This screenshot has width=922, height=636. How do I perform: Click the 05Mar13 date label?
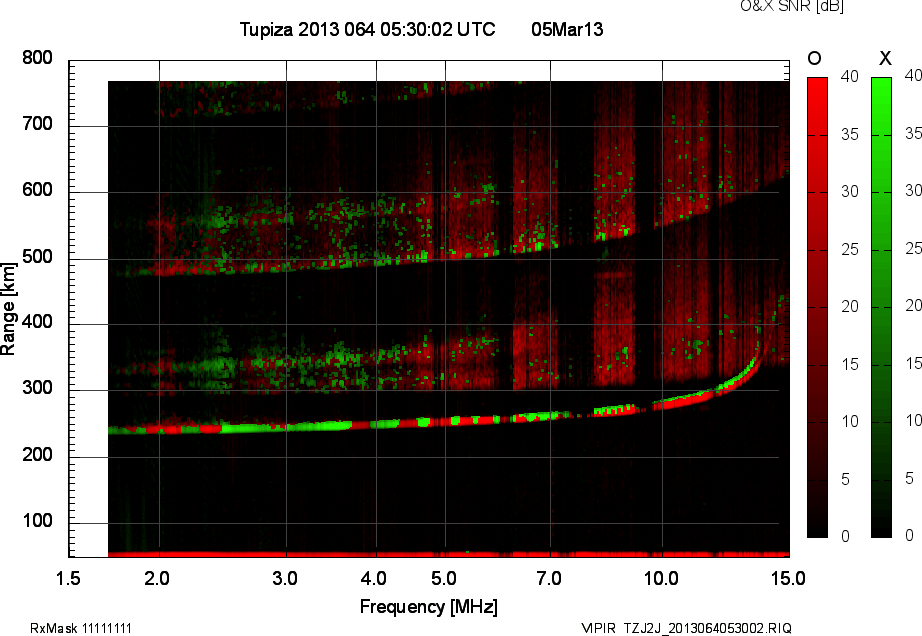coord(567,29)
